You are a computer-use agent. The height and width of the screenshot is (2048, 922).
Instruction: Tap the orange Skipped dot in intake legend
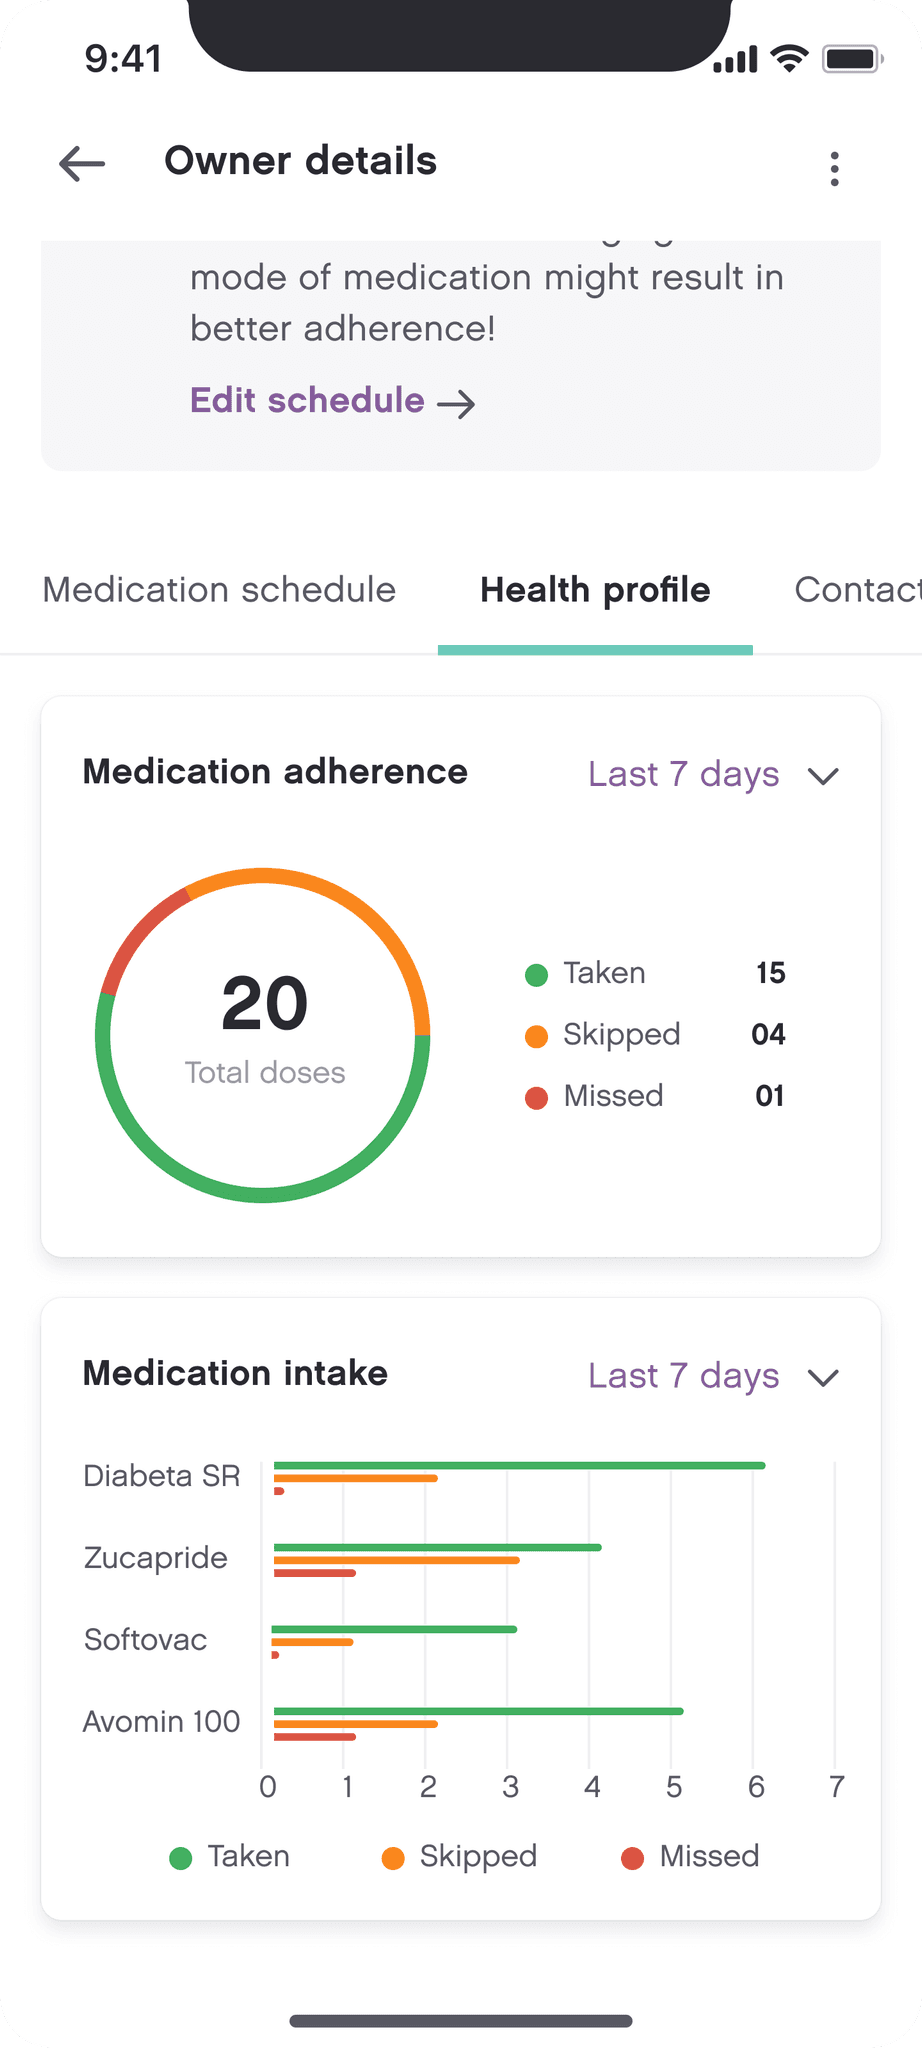point(393,1858)
